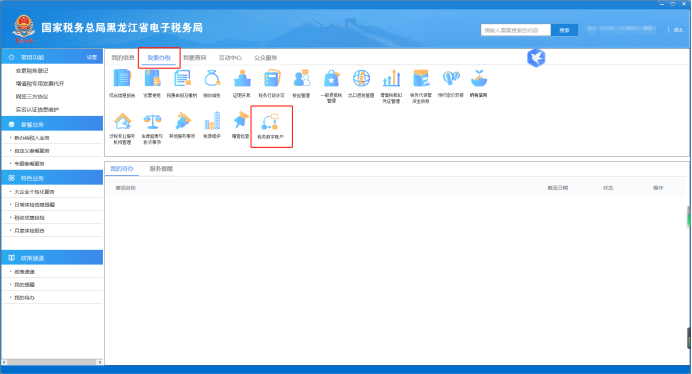Open 日常体检信息提醒 sidebar item
Screen dimensions: 692x374
pyautogui.click(x=34, y=204)
